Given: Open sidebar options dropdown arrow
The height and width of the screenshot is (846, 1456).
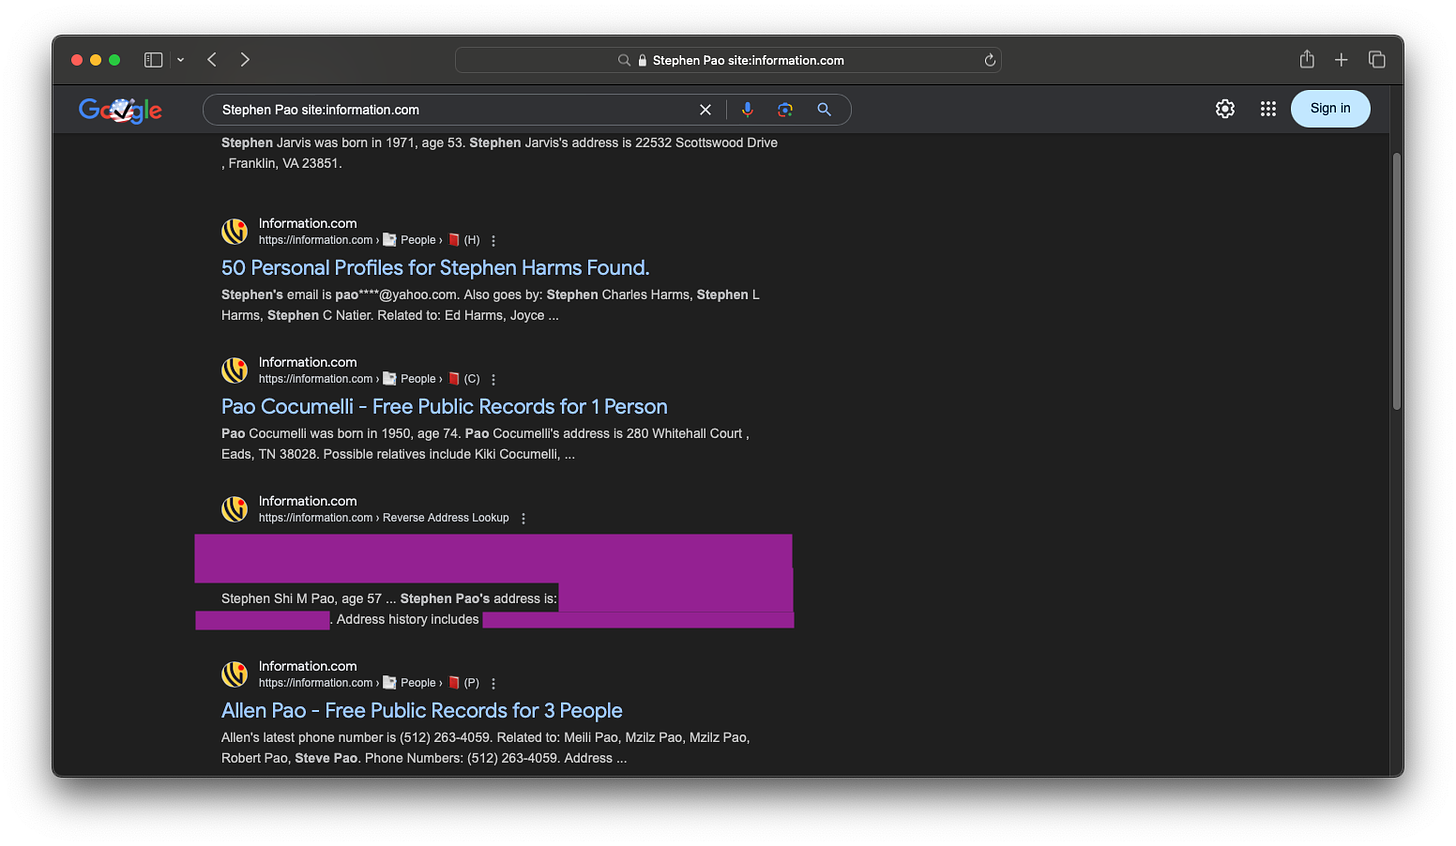Looking at the screenshot, I should (180, 60).
